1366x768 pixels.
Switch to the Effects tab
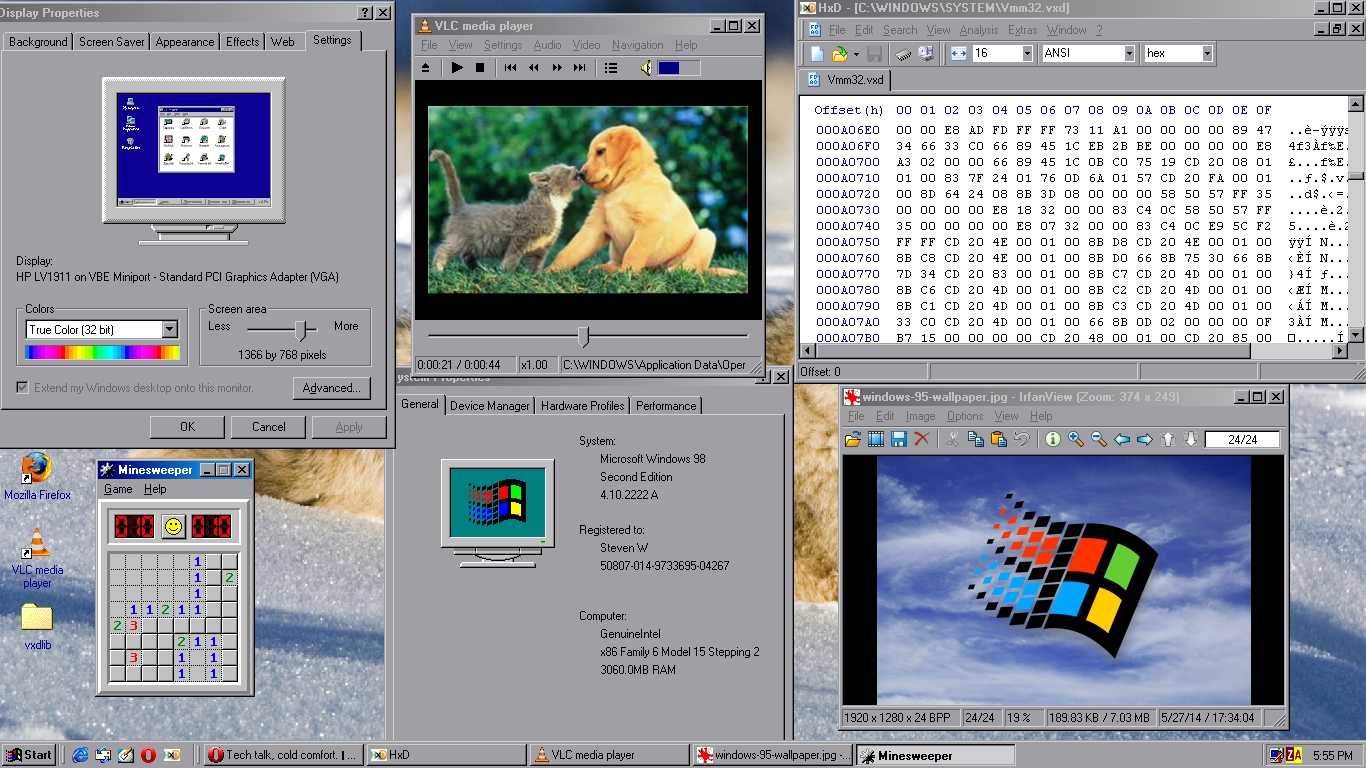[242, 42]
